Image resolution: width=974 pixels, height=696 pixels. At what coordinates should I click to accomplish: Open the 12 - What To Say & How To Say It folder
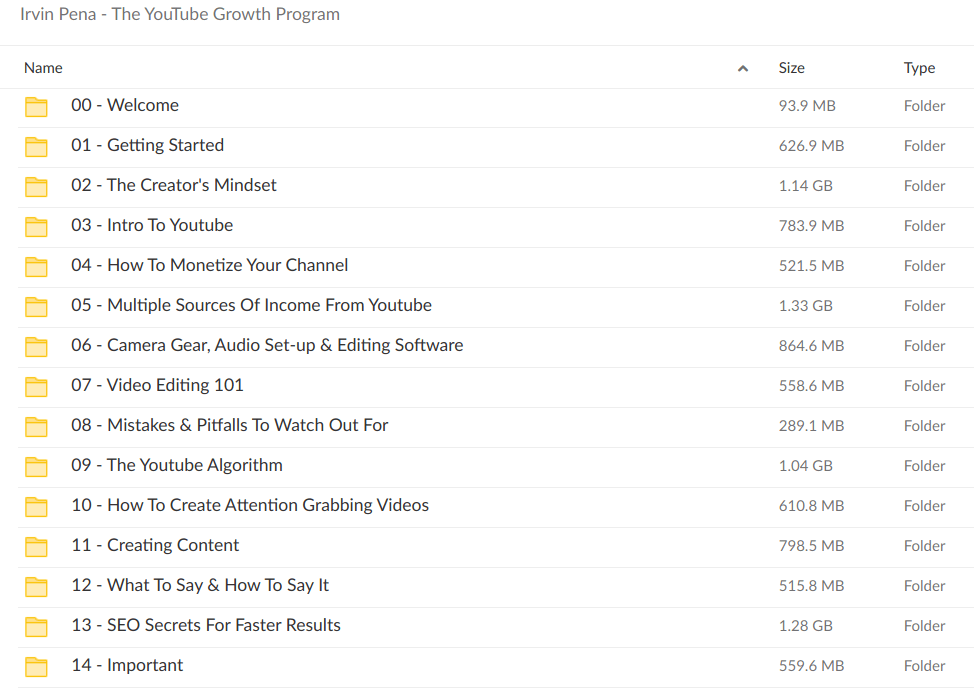pyautogui.click(x=200, y=585)
